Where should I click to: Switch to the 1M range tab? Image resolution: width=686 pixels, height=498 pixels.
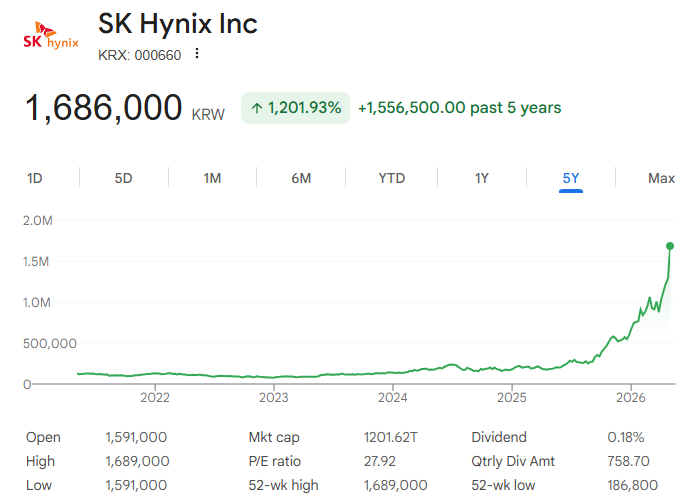(x=212, y=178)
